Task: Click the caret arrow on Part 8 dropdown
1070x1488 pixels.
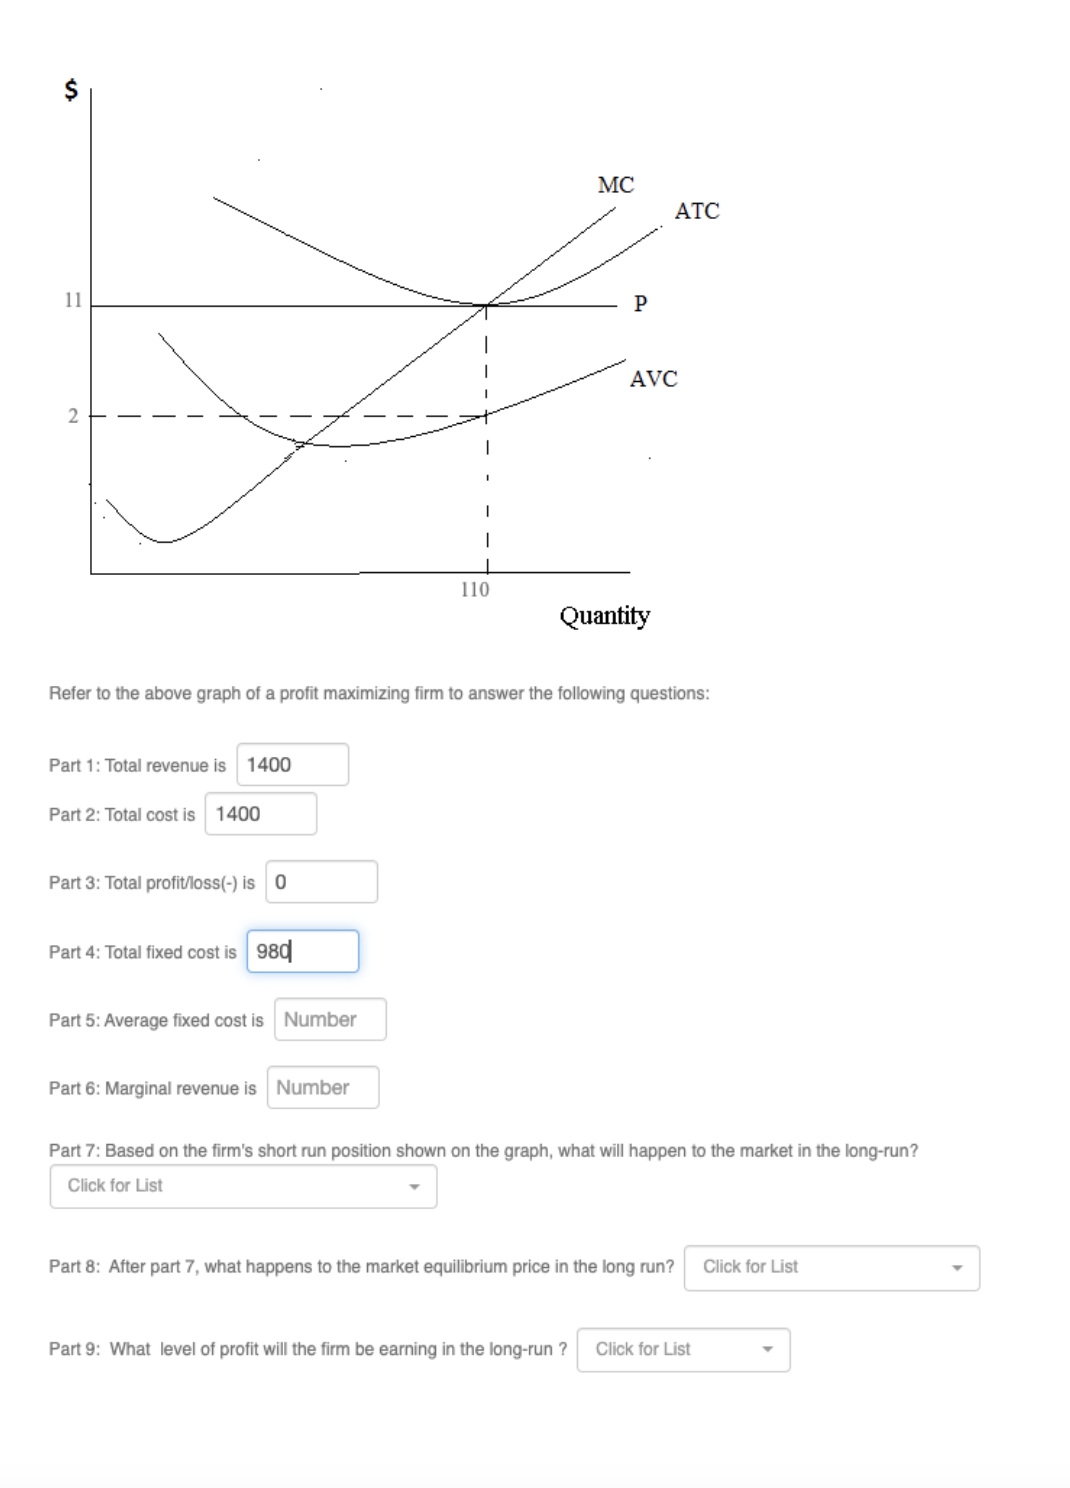Action: (x=958, y=1267)
